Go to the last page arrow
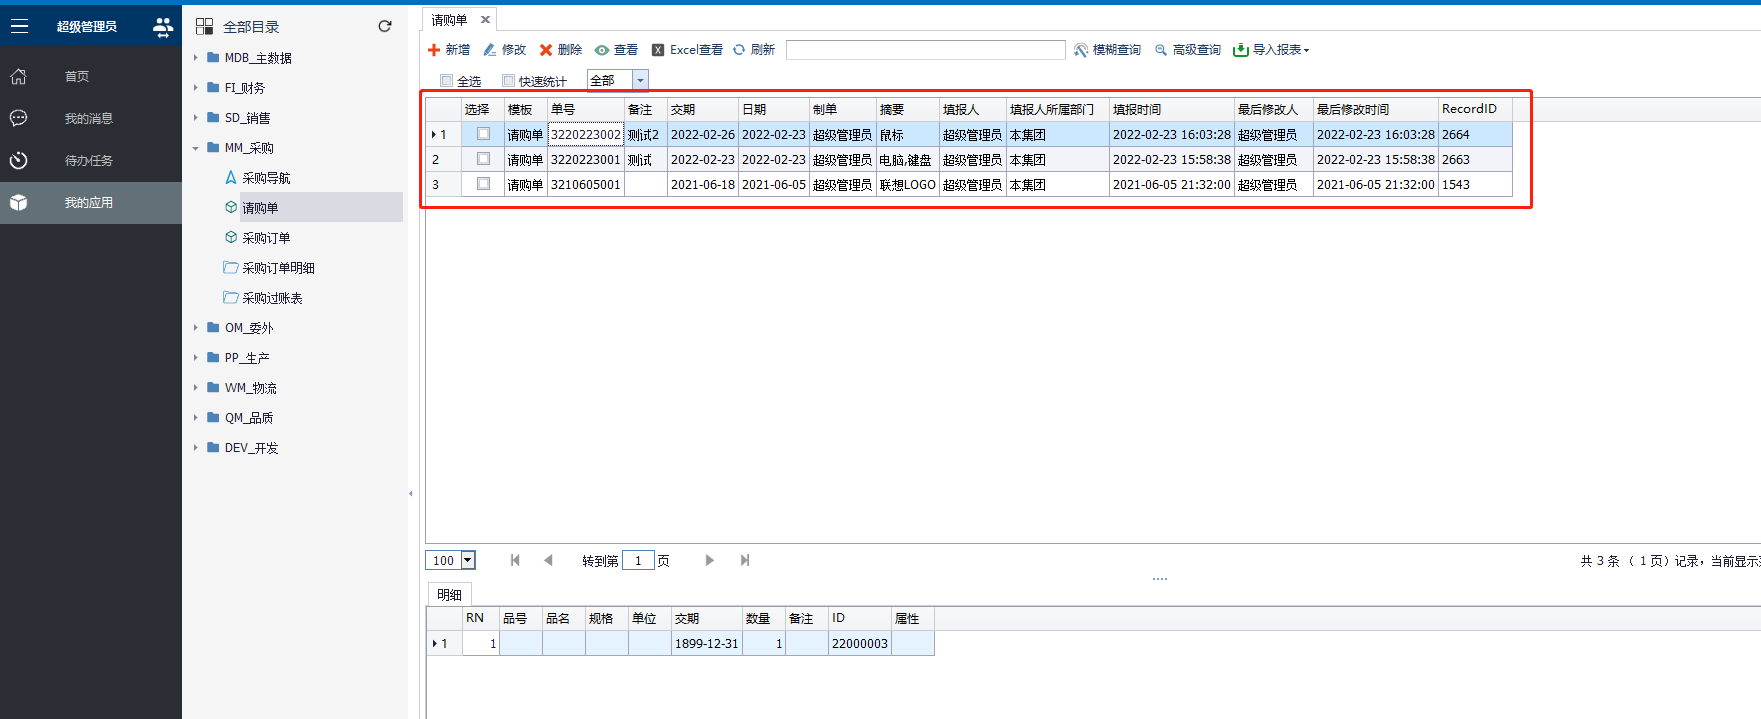 pos(745,560)
